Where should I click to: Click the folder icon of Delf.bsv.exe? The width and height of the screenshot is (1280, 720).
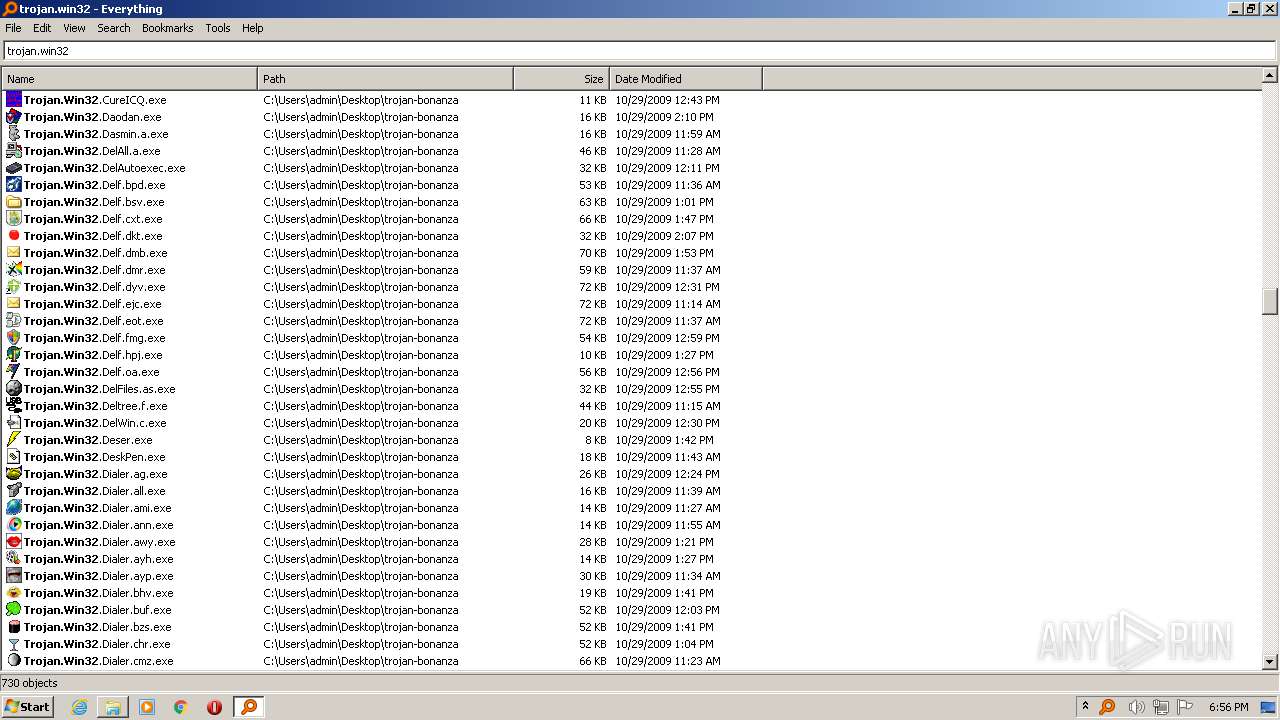pyautogui.click(x=14, y=202)
